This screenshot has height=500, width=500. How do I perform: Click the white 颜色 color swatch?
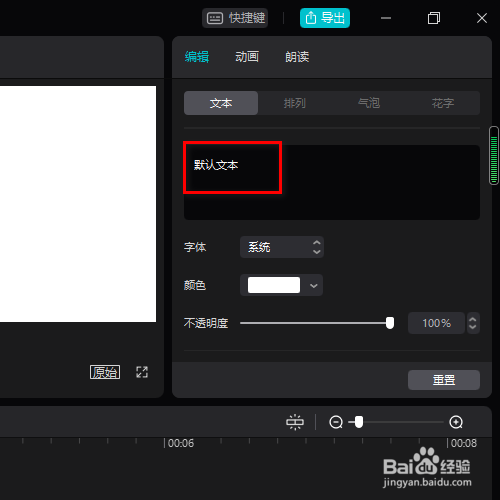coord(274,285)
